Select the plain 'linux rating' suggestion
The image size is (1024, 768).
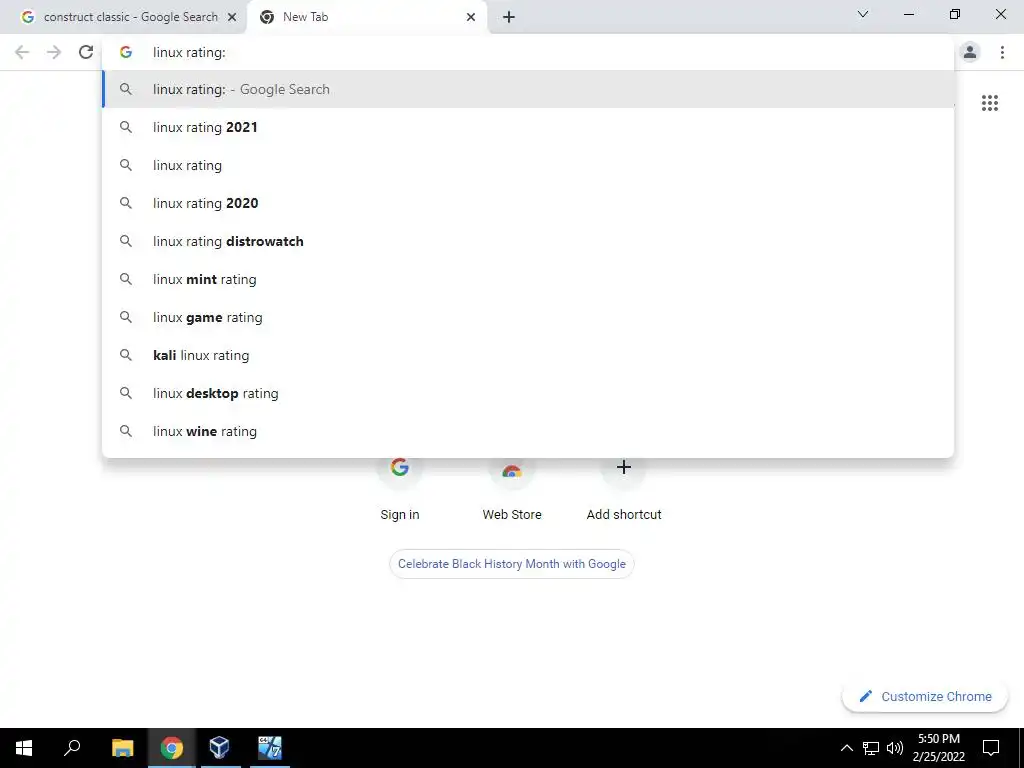(x=528, y=165)
